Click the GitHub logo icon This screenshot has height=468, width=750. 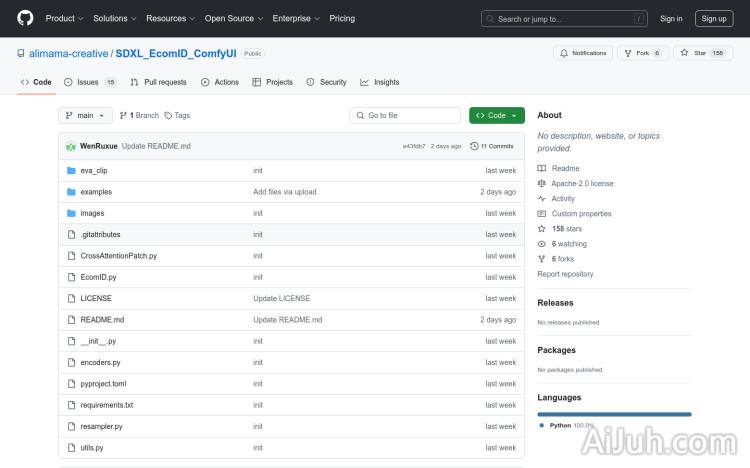(x=25, y=18)
